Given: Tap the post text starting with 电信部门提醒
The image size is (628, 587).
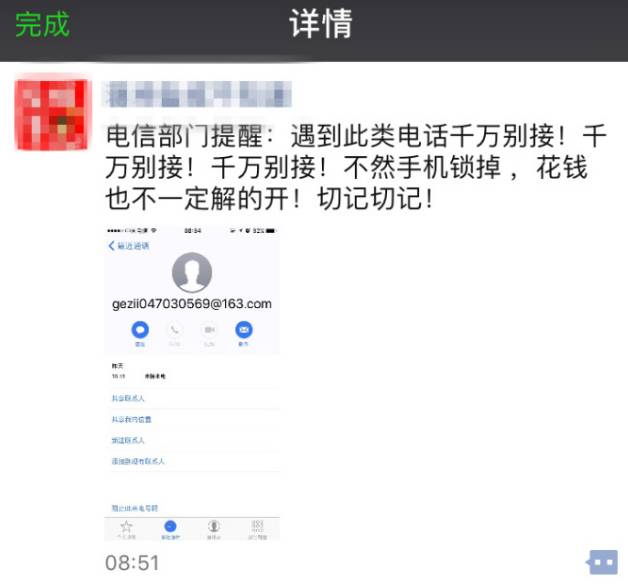Looking at the screenshot, I should coord(356,167).
